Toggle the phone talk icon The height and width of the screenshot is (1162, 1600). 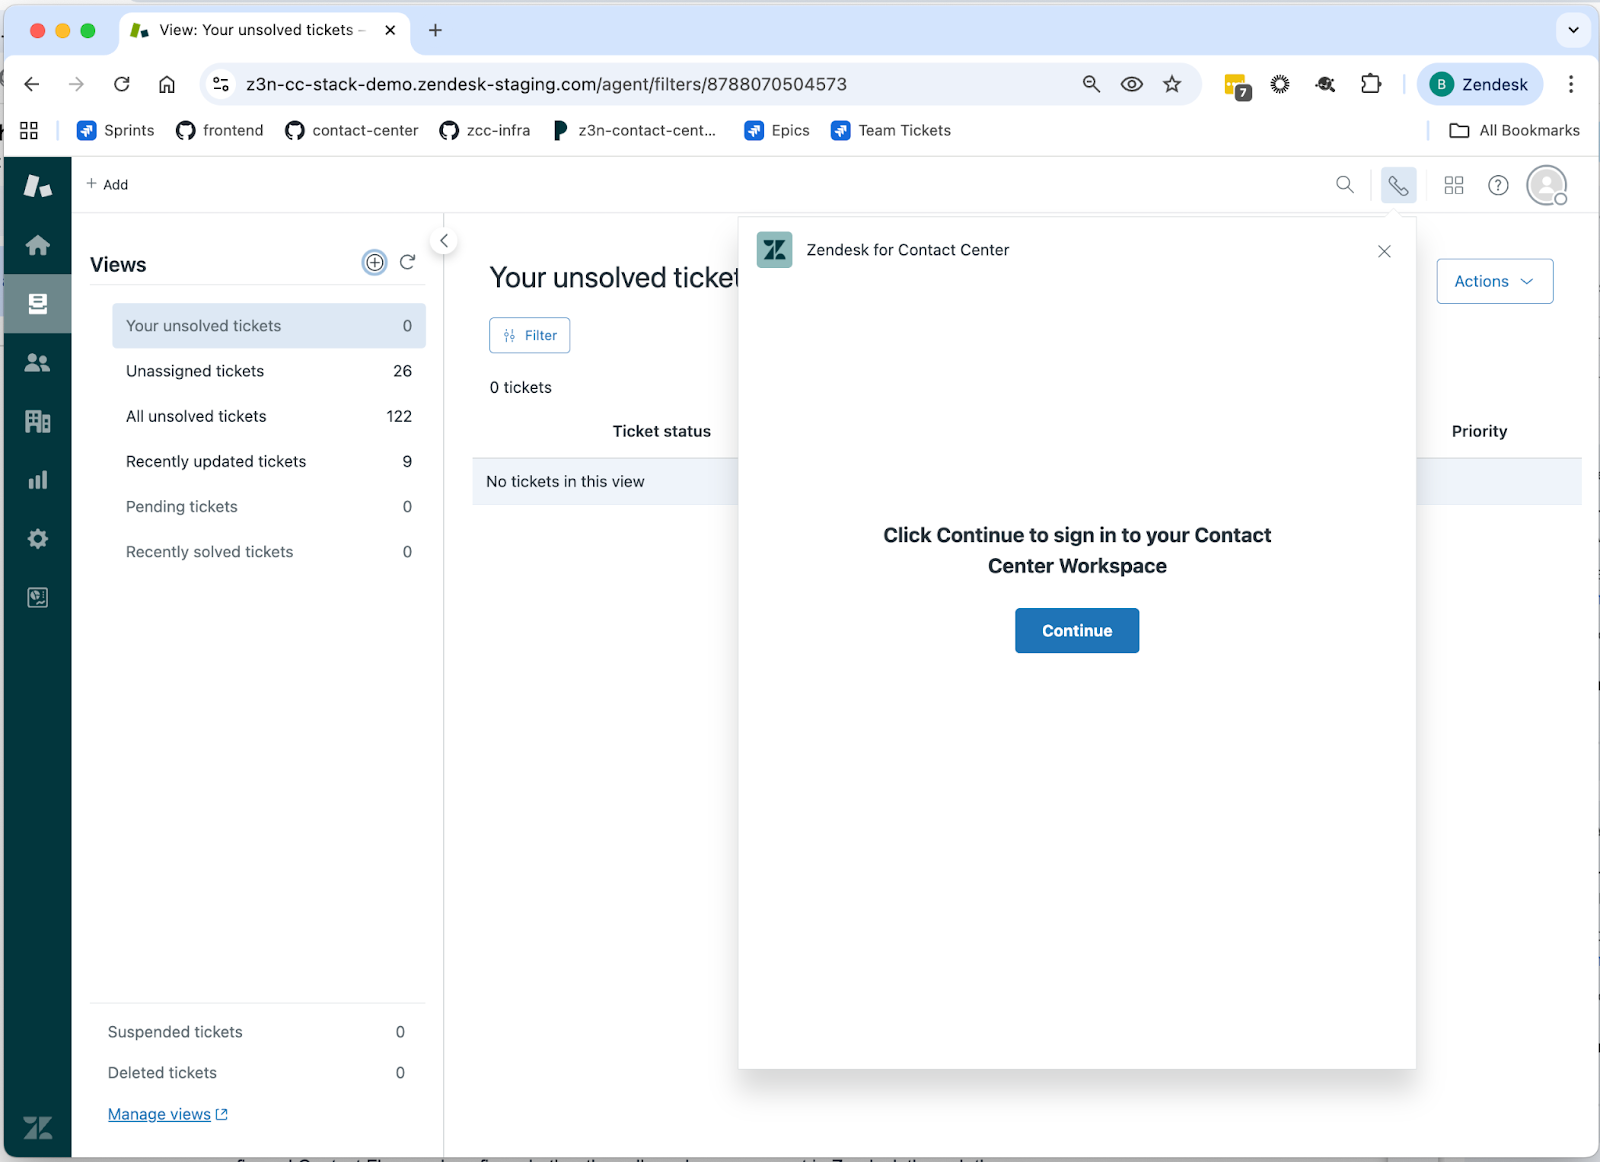click(1398, 185)
